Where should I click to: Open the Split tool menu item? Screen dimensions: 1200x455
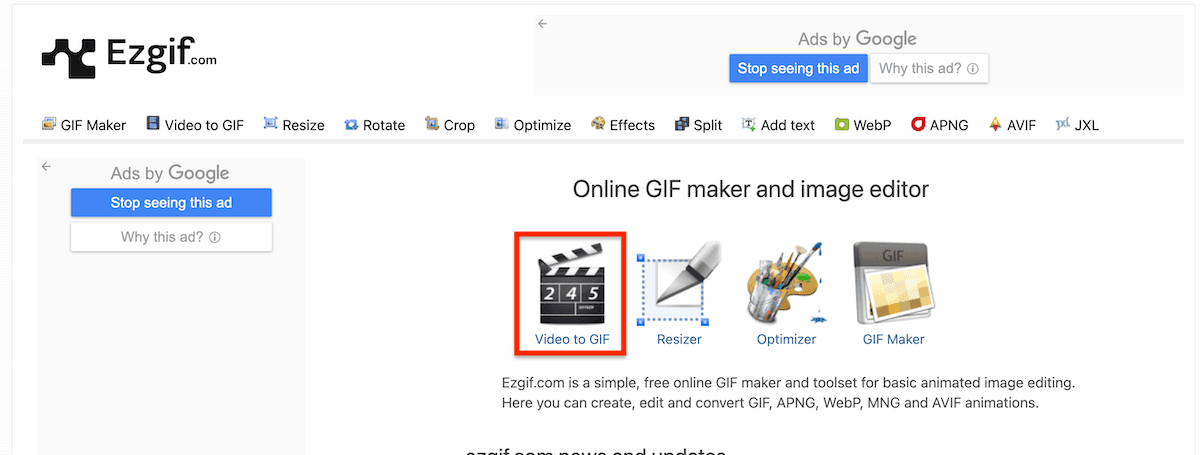tap(699, 125)
